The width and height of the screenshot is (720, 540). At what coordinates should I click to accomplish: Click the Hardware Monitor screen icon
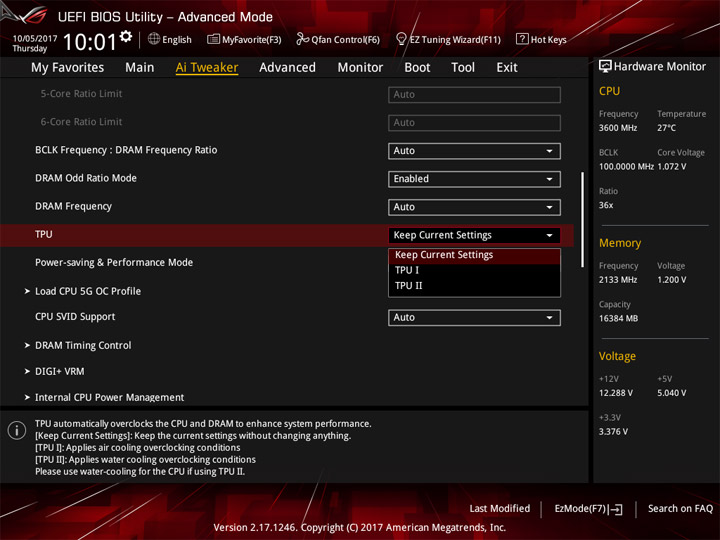coord(605,66)
